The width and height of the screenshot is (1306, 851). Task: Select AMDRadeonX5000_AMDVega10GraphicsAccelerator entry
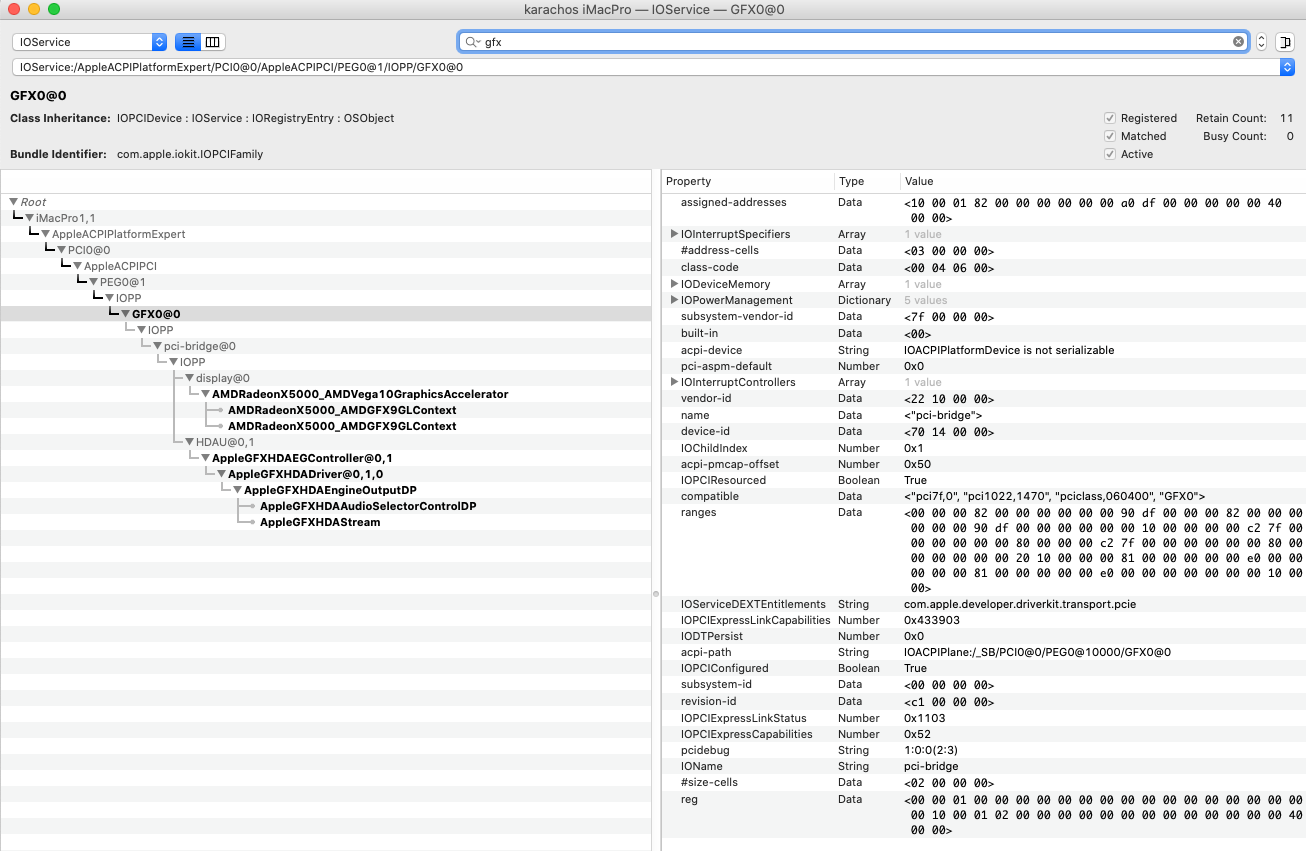pyautogui.click(x=359, y=394)
